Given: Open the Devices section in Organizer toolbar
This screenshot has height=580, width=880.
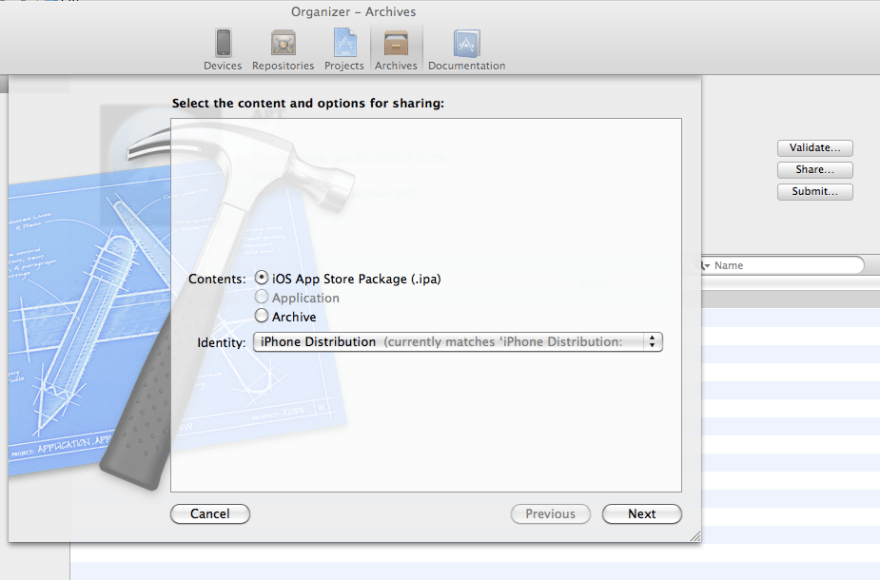Looking at the screenshot, I should coord(222,49).
